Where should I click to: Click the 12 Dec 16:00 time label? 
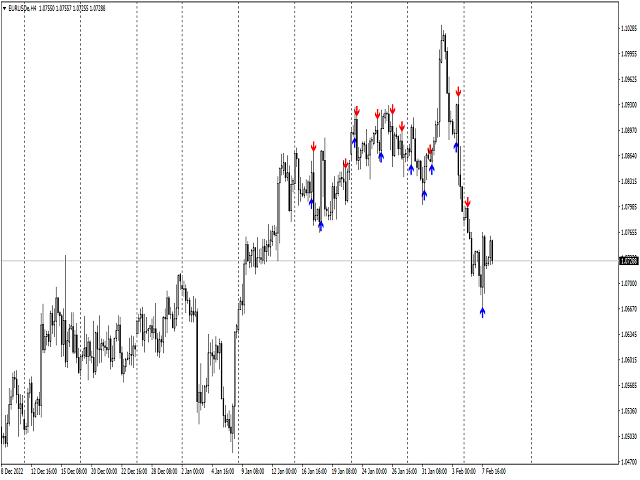click(x=44, y=471)
